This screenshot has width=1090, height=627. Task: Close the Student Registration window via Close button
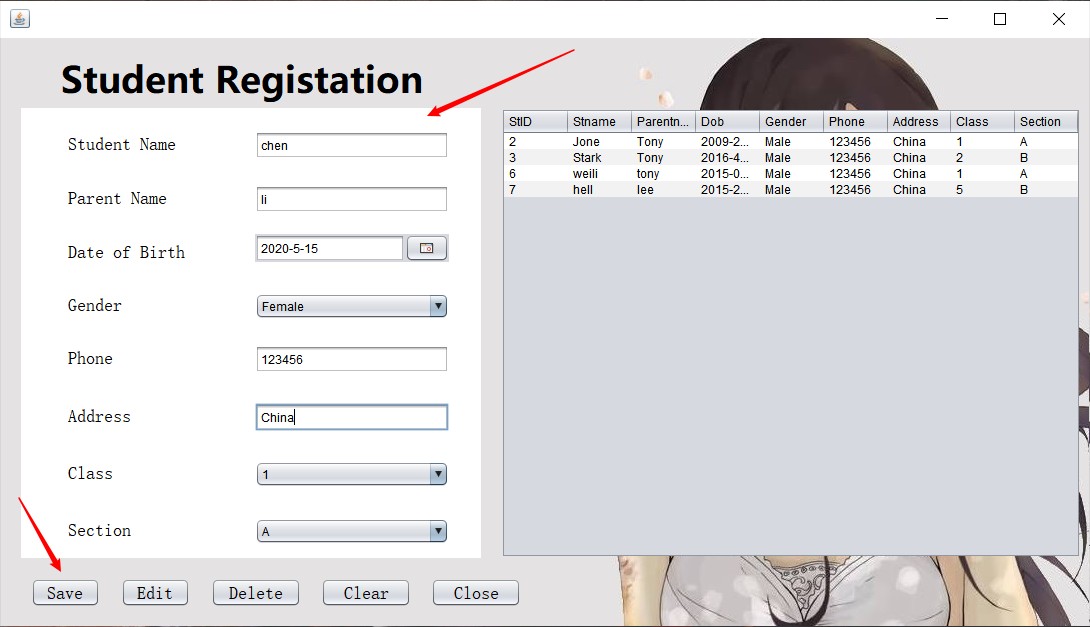[x=475, y=592]
